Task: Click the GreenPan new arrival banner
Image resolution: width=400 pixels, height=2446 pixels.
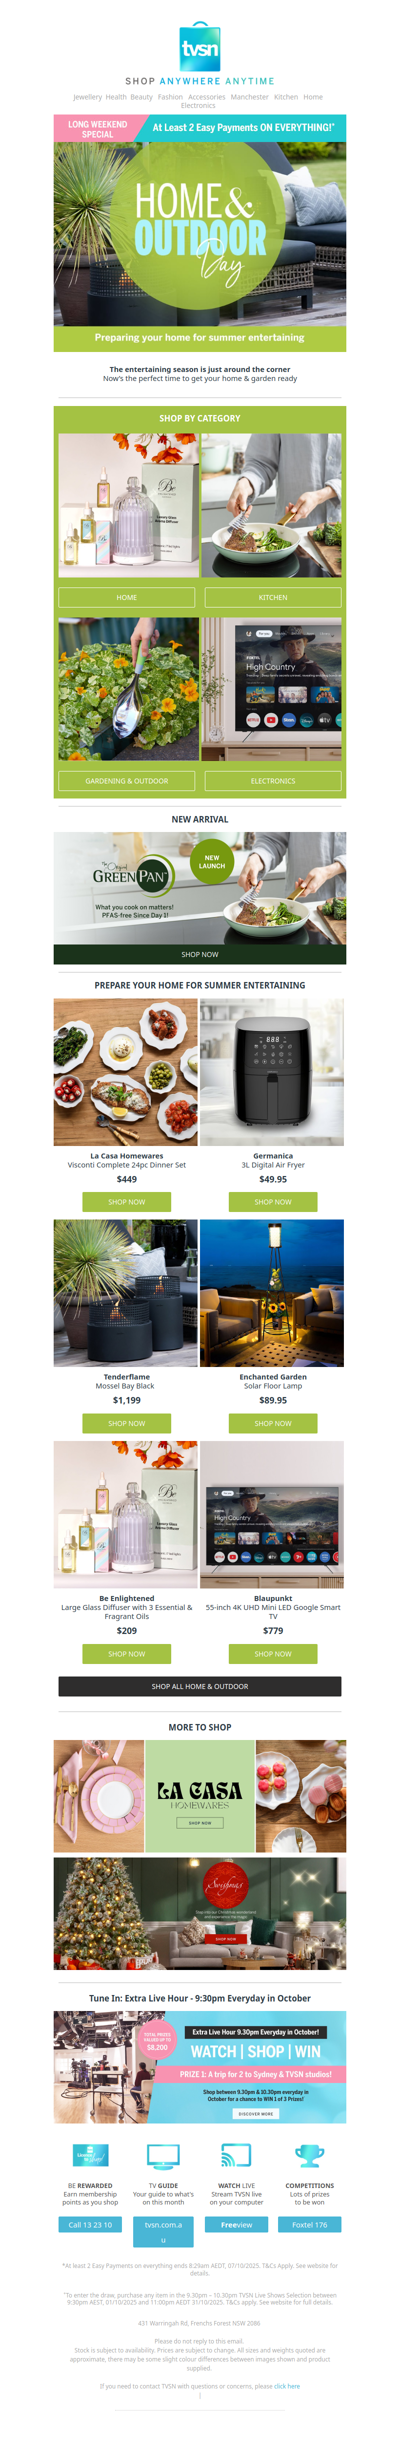Action: click(x=200, y=897)
